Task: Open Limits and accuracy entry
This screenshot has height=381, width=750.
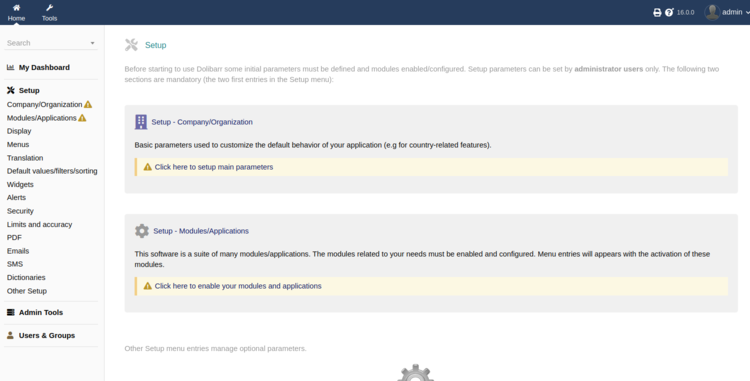Action: 39,224
